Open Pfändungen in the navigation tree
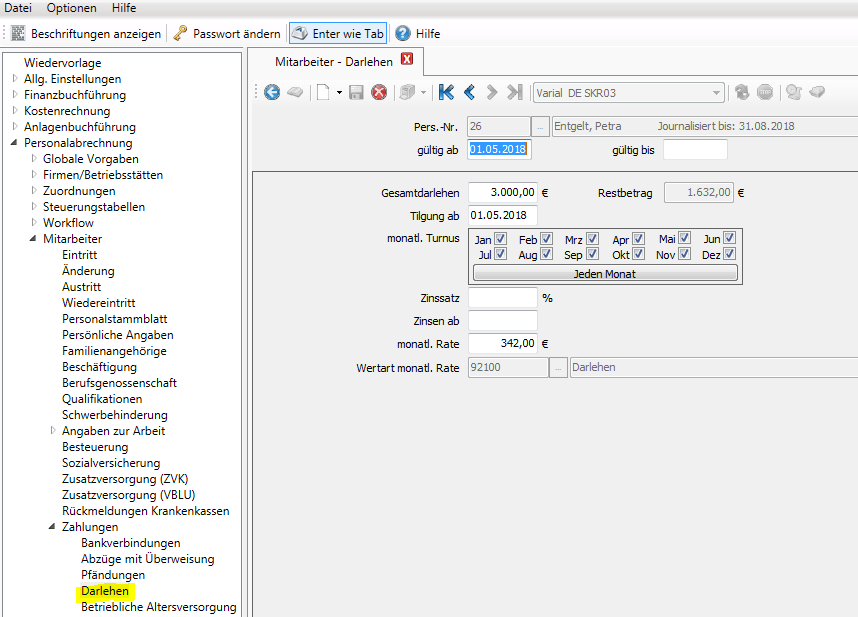This screenshot has width=858, height=617. (x=113, y=575)
